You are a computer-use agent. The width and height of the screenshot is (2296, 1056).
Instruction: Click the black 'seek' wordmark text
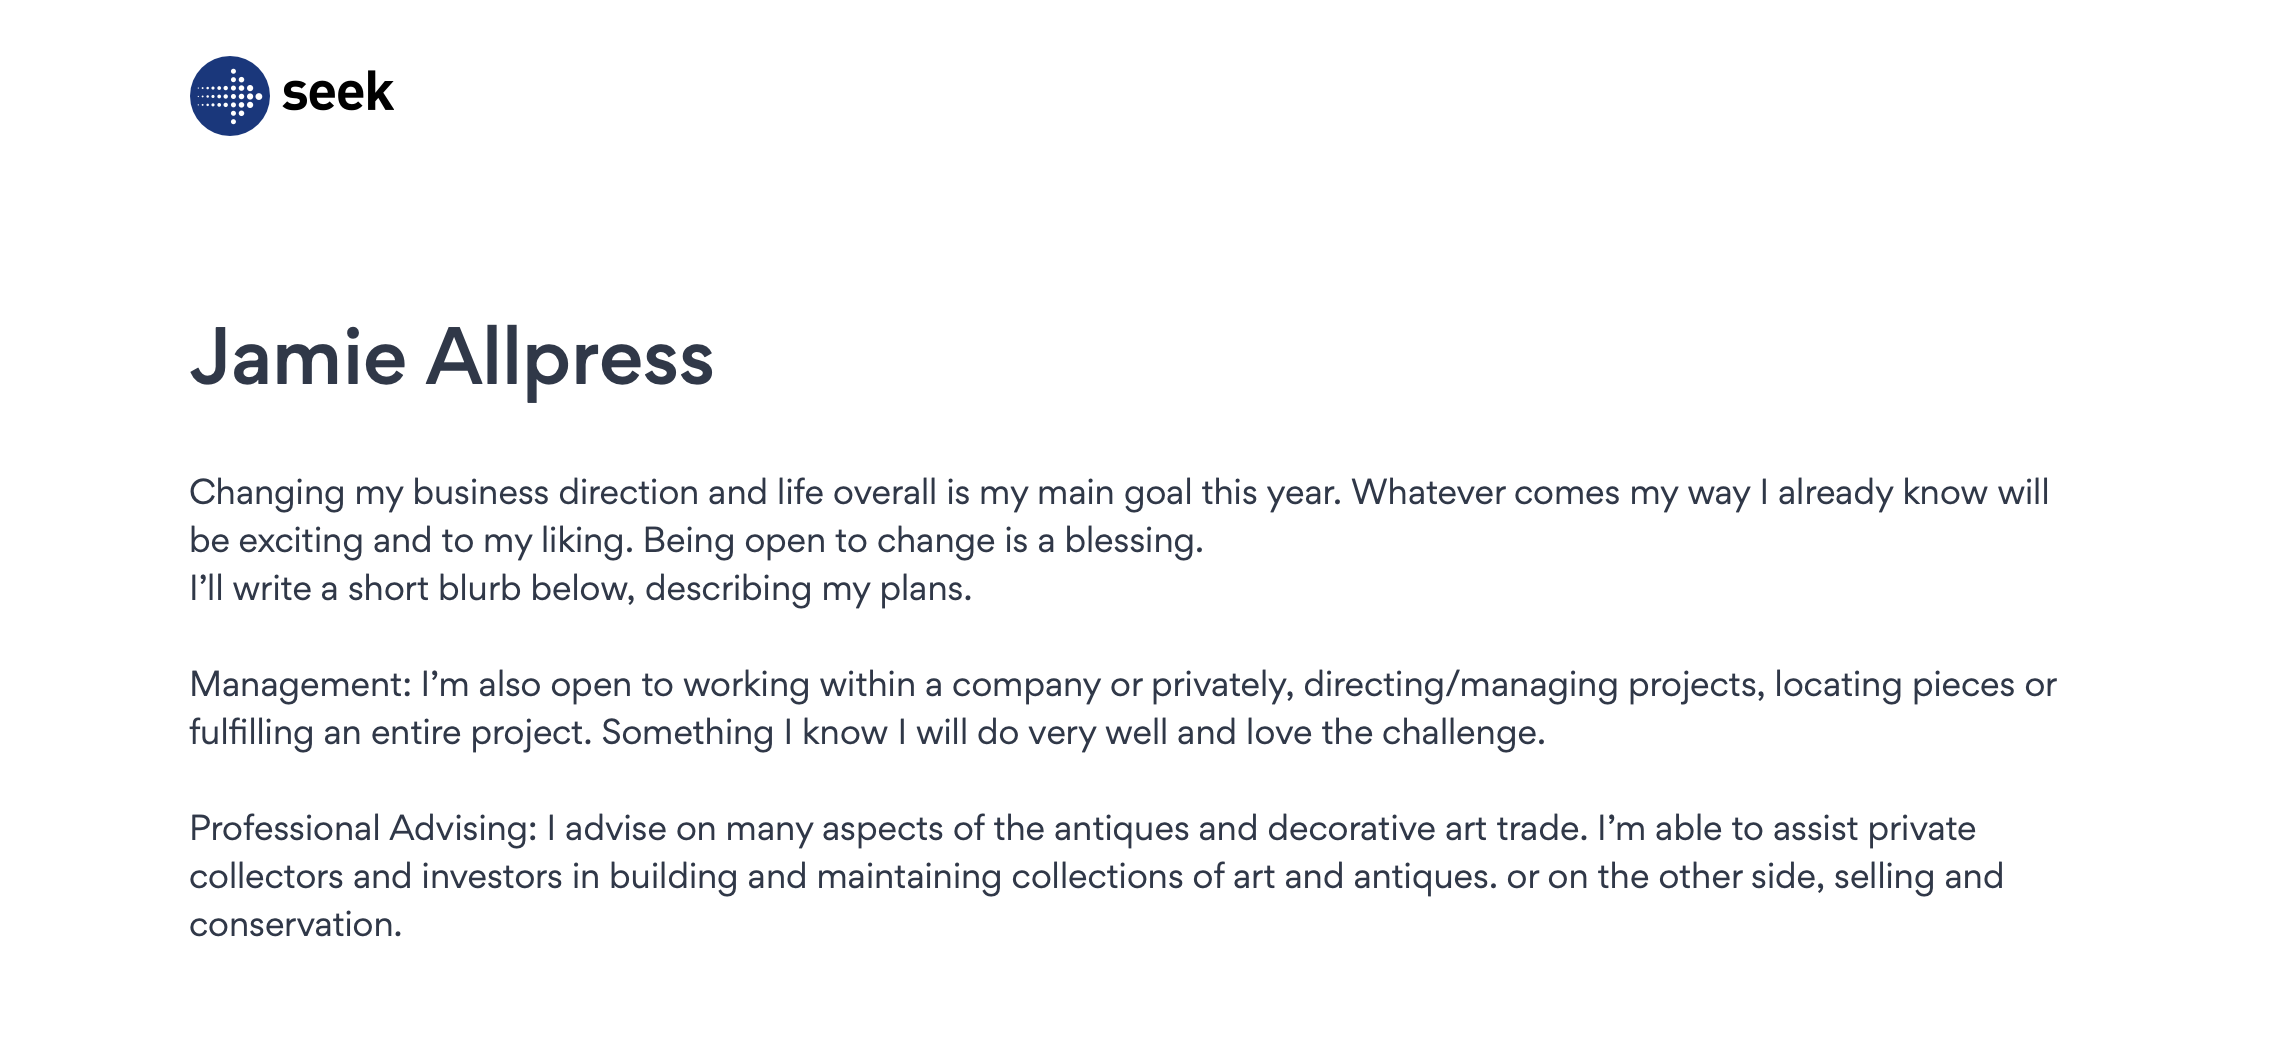(338, 93)
